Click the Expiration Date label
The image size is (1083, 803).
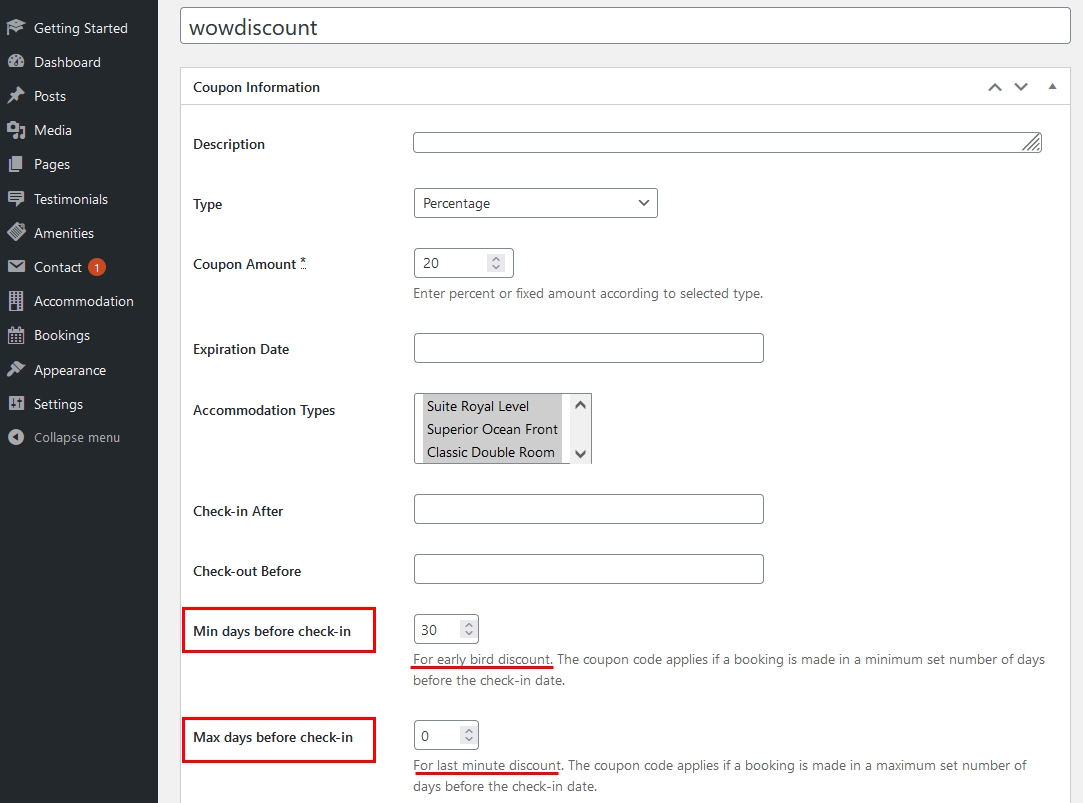tap(241, 349)
